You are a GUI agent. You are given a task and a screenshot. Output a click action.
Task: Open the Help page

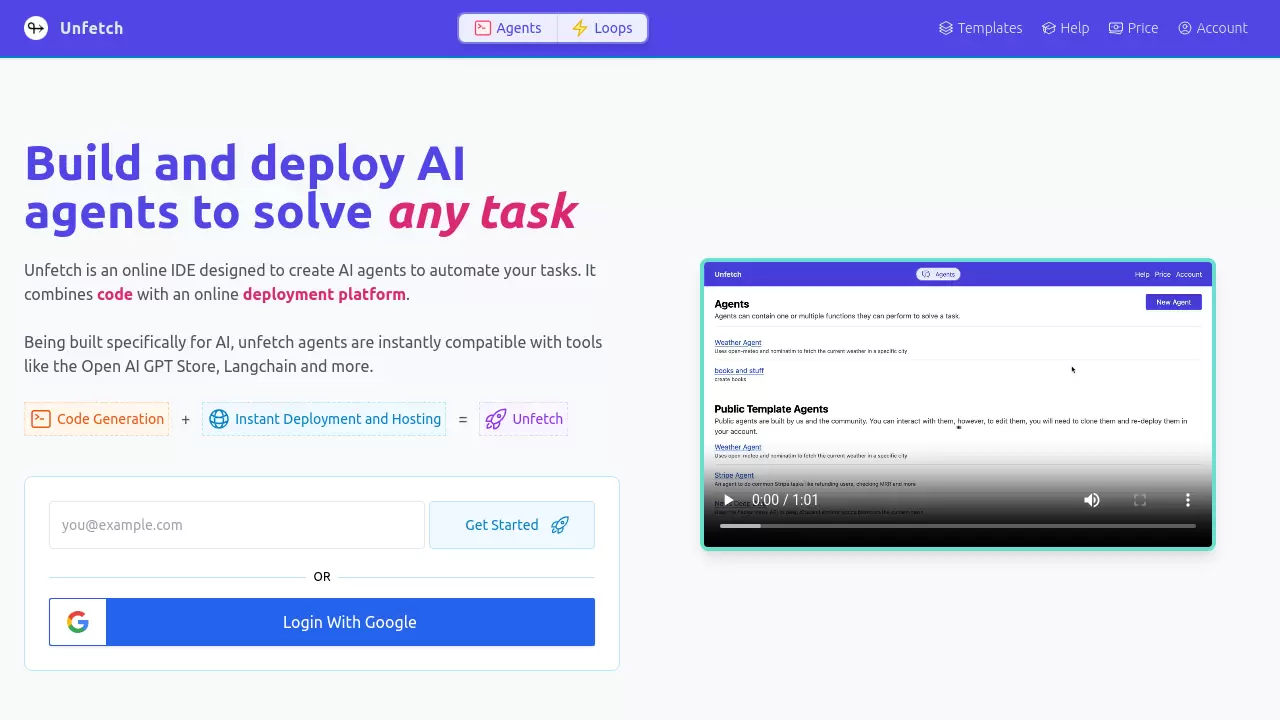(x=1065, y=28)
